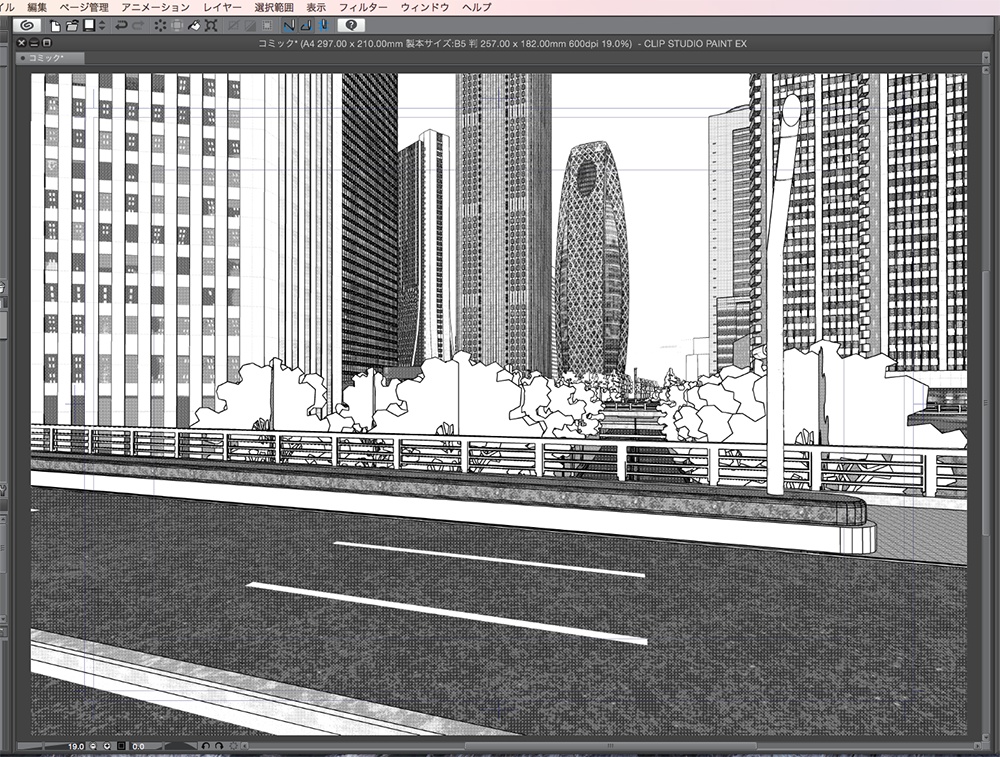Click the zoom percentage field showing 19.0
The width and height of the screenshot is (1000, 757).
pos(75,746)
